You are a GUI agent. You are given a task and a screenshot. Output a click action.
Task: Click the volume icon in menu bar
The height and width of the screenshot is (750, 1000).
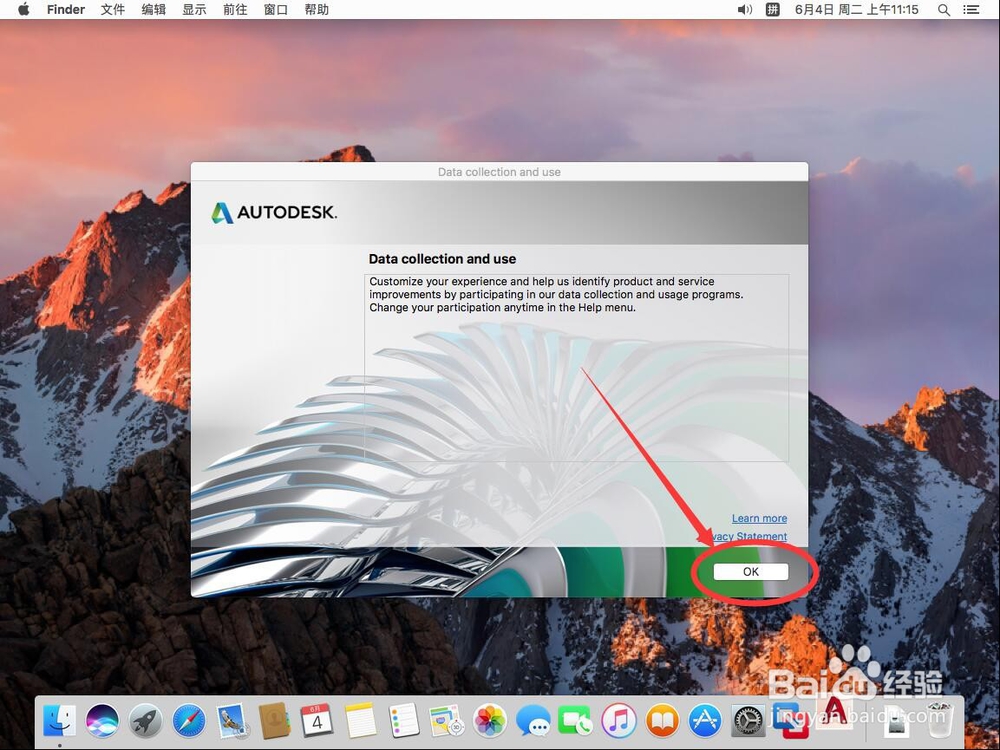coord(745,10)
